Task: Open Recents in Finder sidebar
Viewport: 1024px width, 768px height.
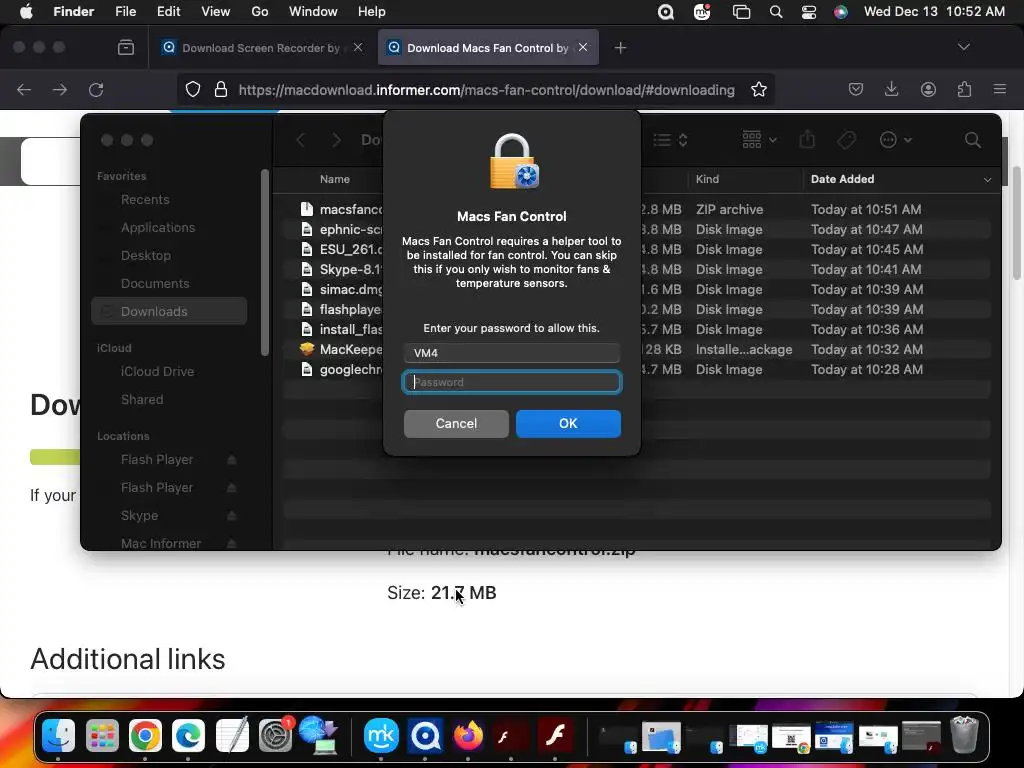Action: [145, 199]
